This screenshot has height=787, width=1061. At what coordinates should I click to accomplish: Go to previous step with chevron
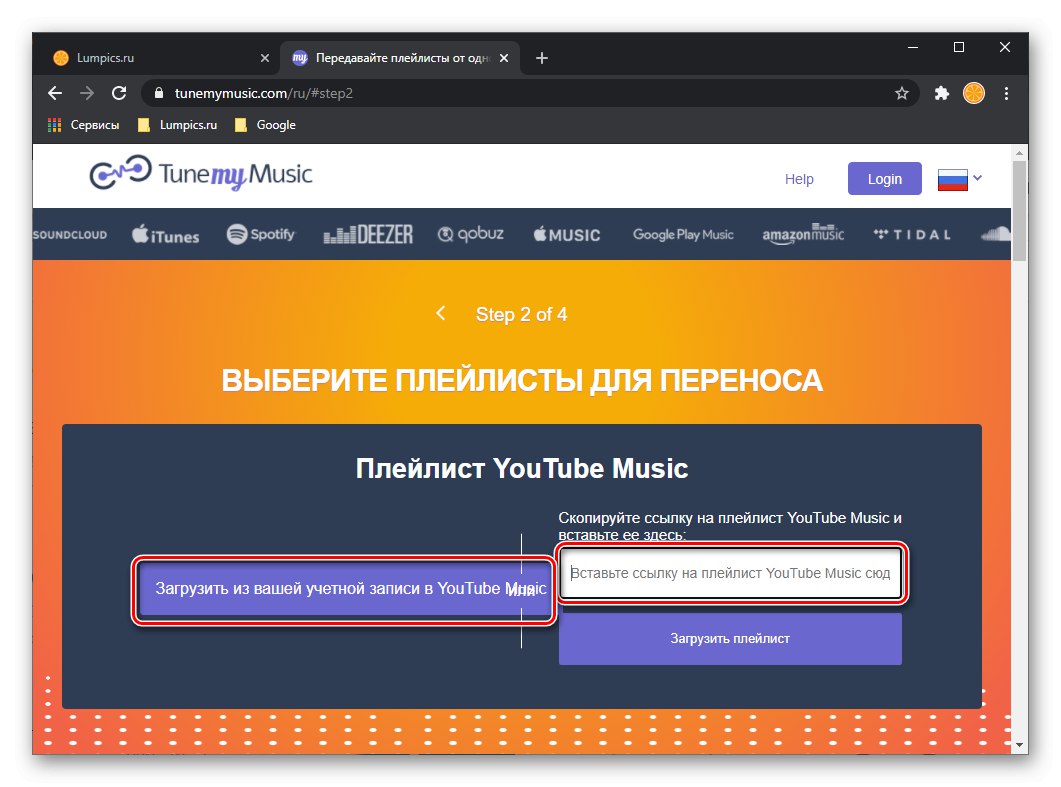[x=441, y=313]
